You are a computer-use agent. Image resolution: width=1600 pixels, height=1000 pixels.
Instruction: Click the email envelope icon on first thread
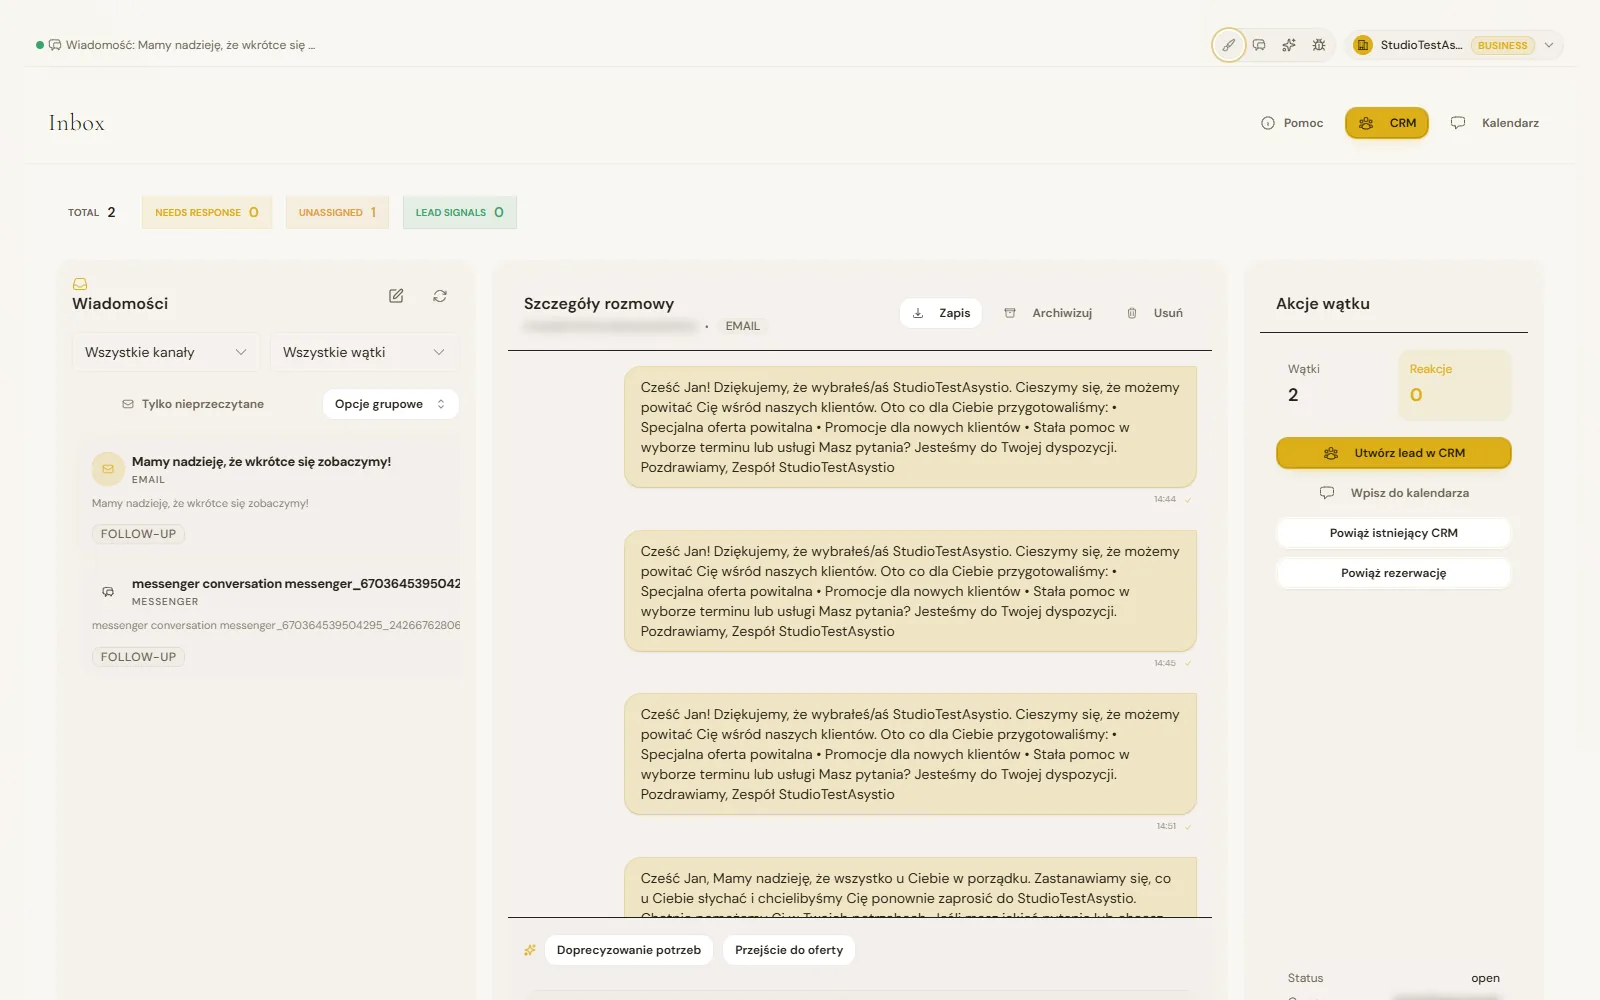click(x=108, y=468)
